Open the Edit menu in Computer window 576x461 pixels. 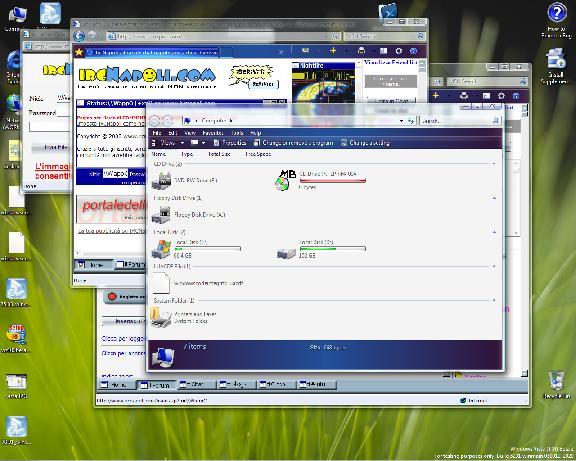pos(173,133)
